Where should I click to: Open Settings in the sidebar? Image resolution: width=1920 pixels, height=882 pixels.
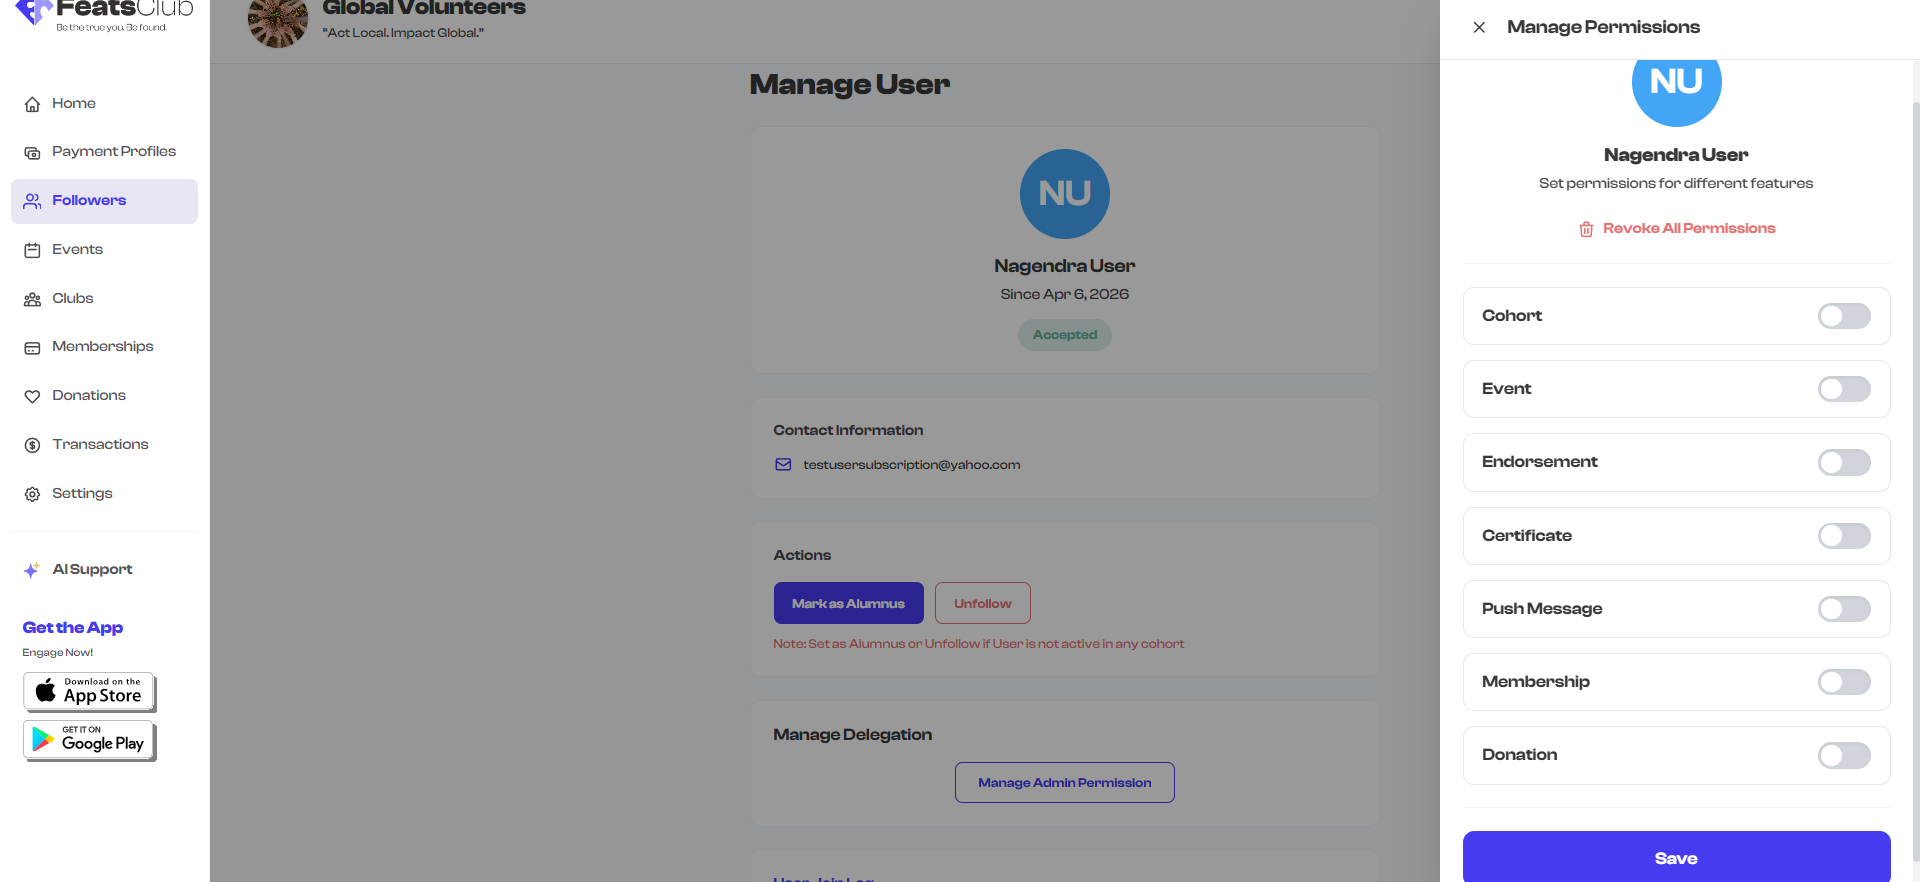104,494
